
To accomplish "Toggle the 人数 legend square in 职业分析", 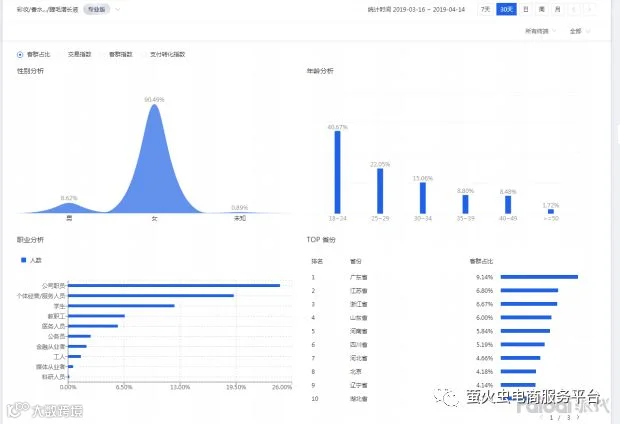I will pyautogui.click(x=23, y=260).
